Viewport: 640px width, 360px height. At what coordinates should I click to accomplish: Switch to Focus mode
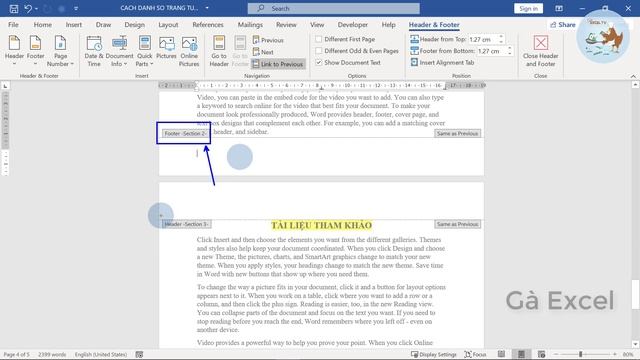pyautogui.click(x=476, y=354)
